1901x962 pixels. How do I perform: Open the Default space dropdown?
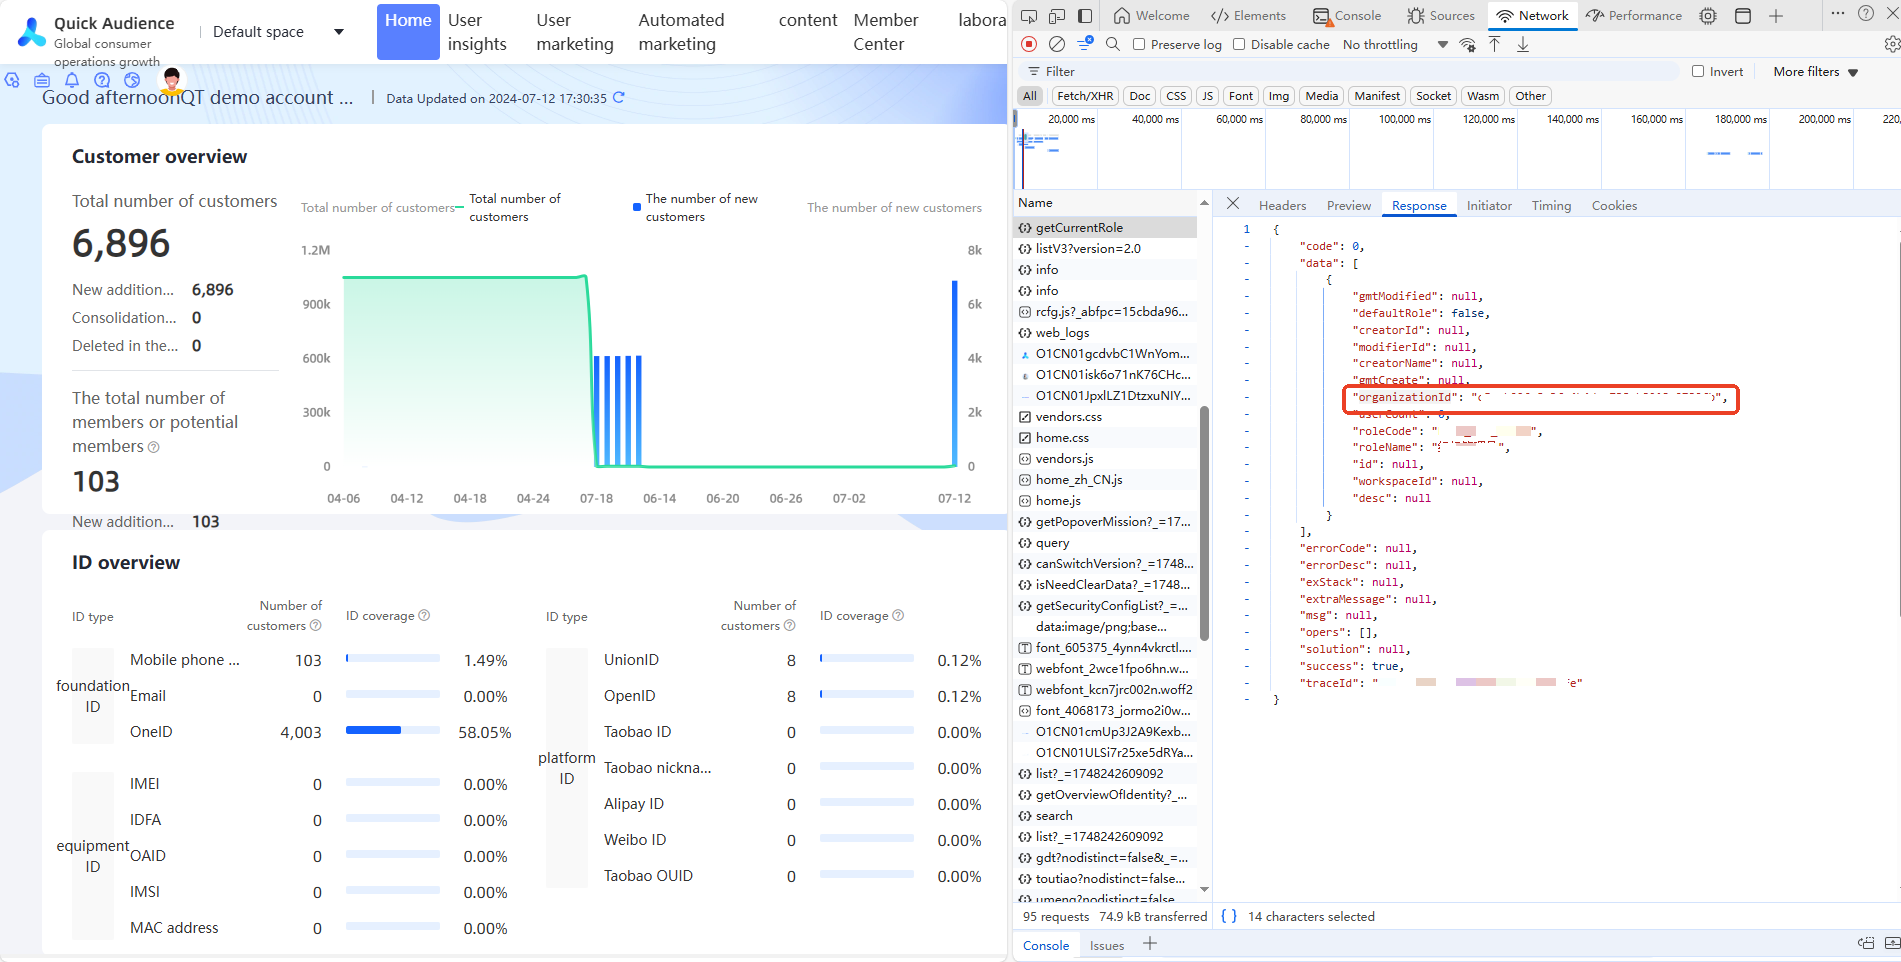(x=278, y=32)
